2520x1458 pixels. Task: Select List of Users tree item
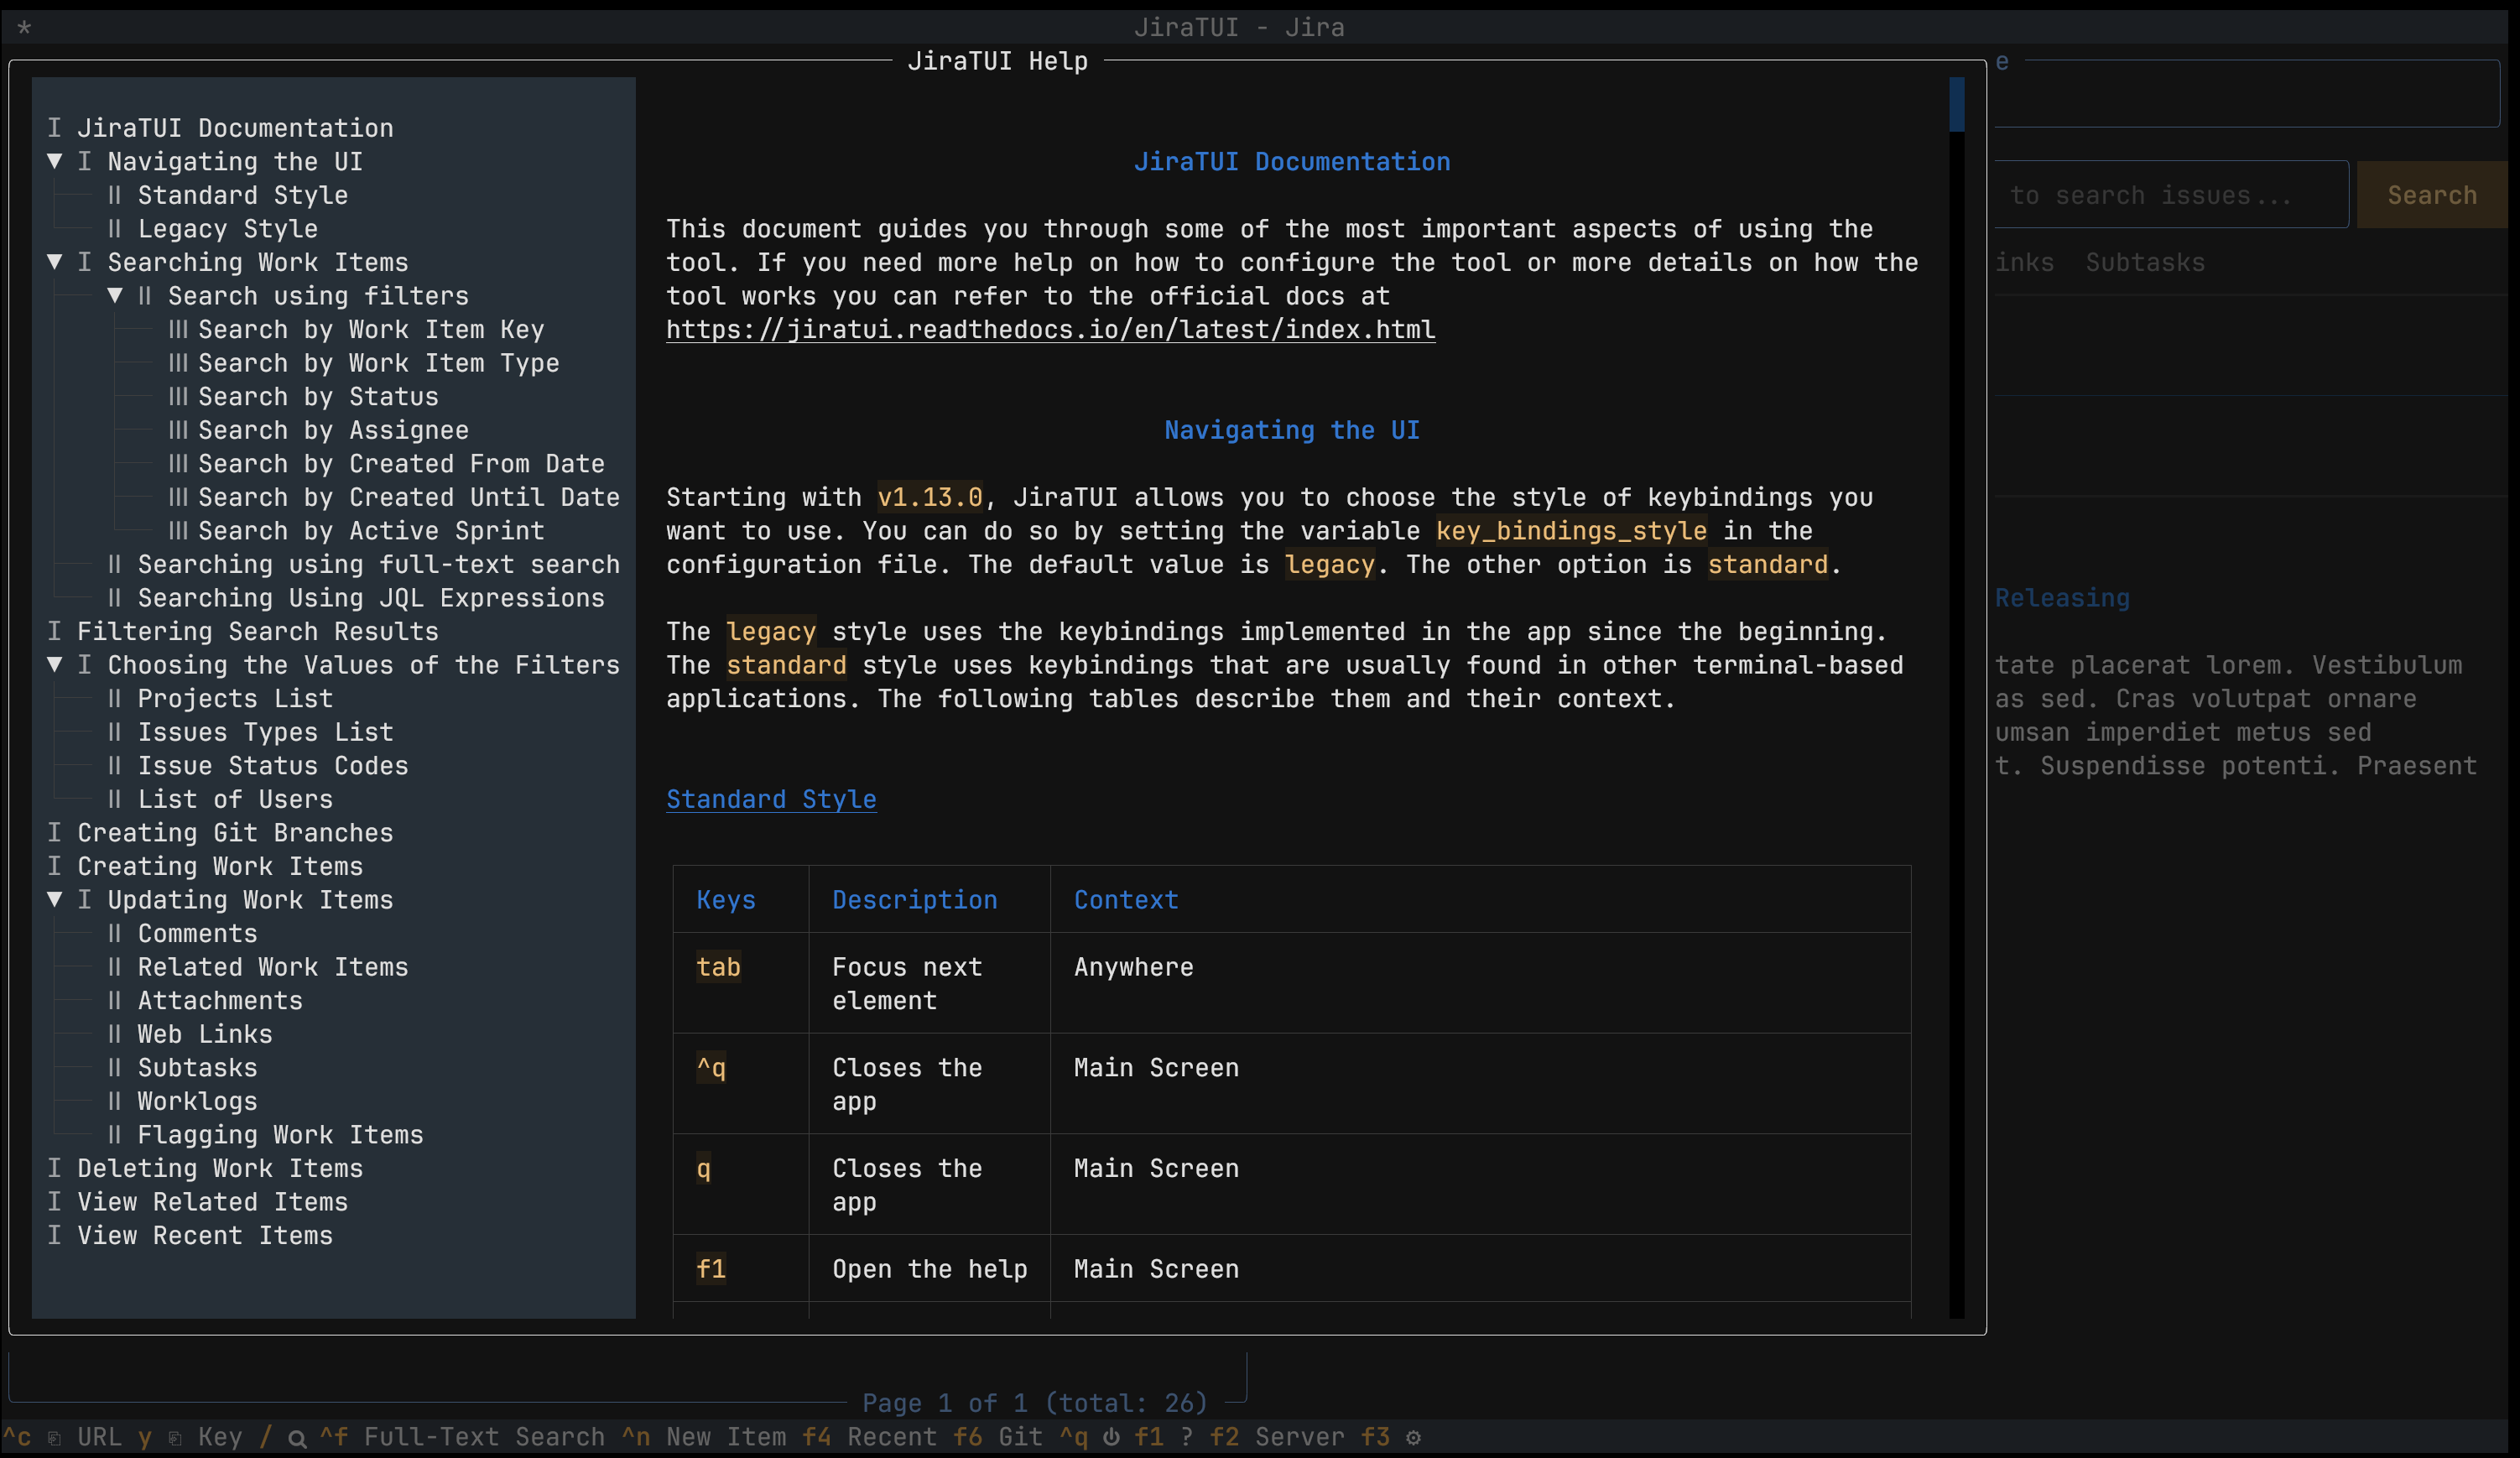coord(235,799)
